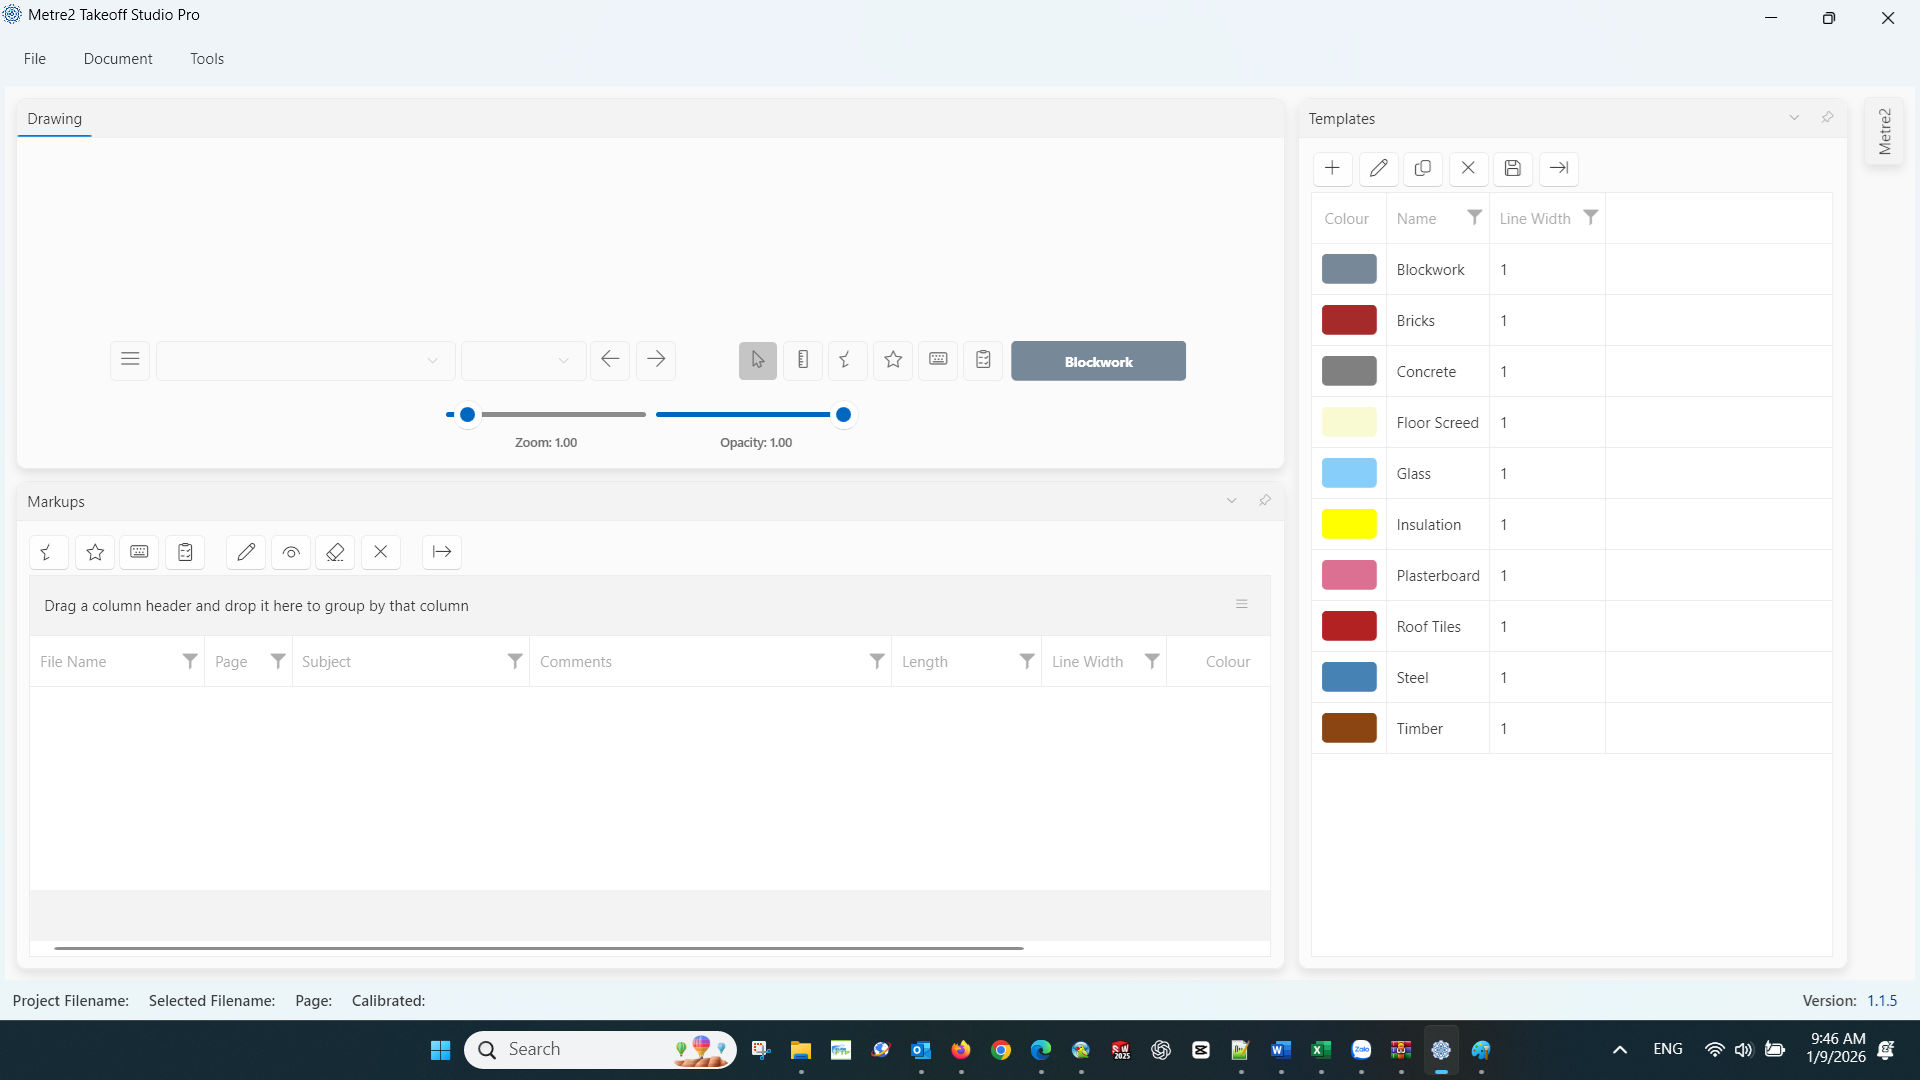Screen dimensions: 1920x1080
Task: Open the Document menu
Action: pos(118,59)
